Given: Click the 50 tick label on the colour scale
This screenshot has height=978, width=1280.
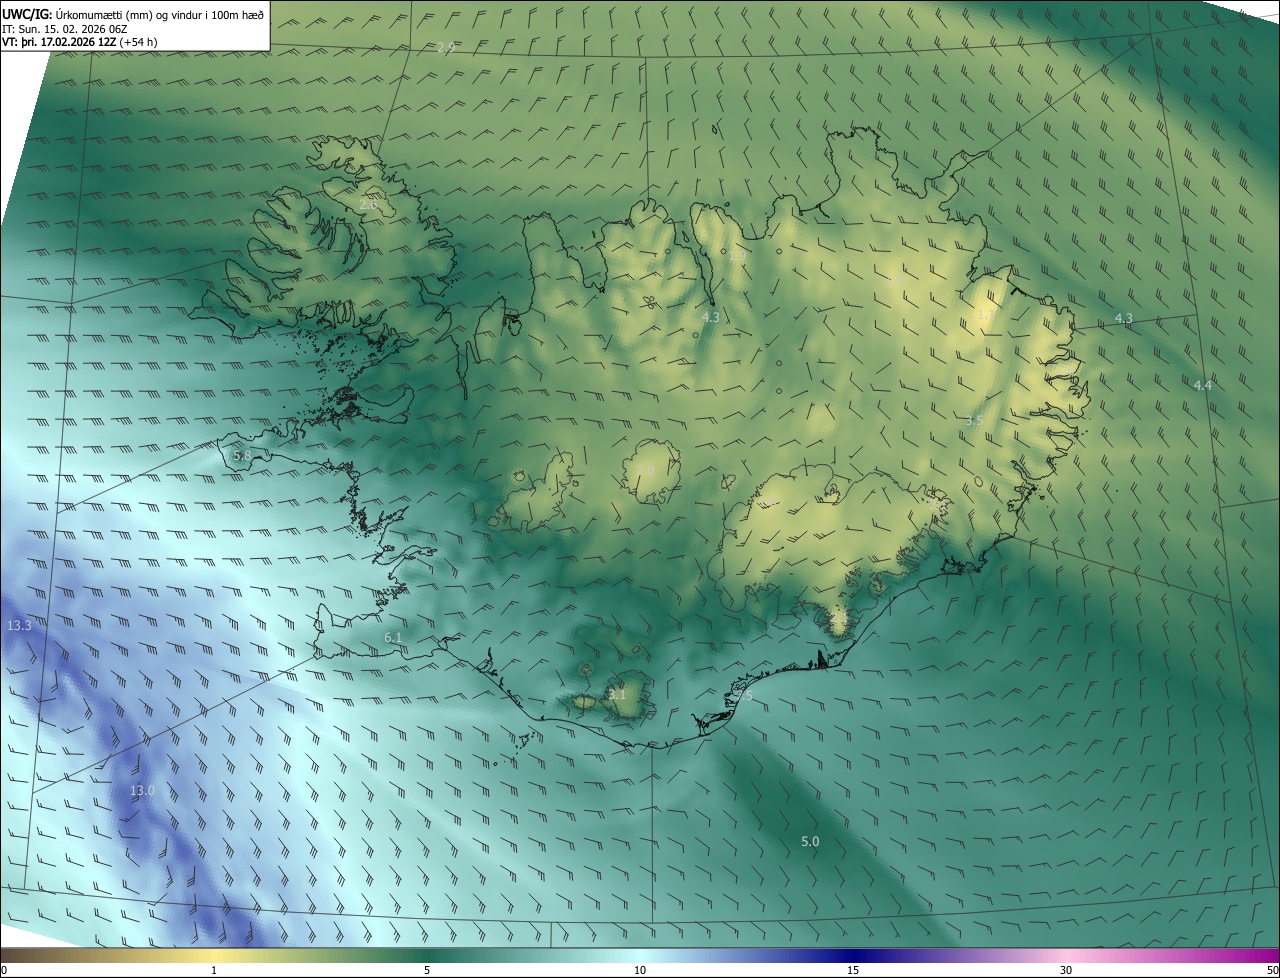Looking at the screenshot, I should 1271,970.
